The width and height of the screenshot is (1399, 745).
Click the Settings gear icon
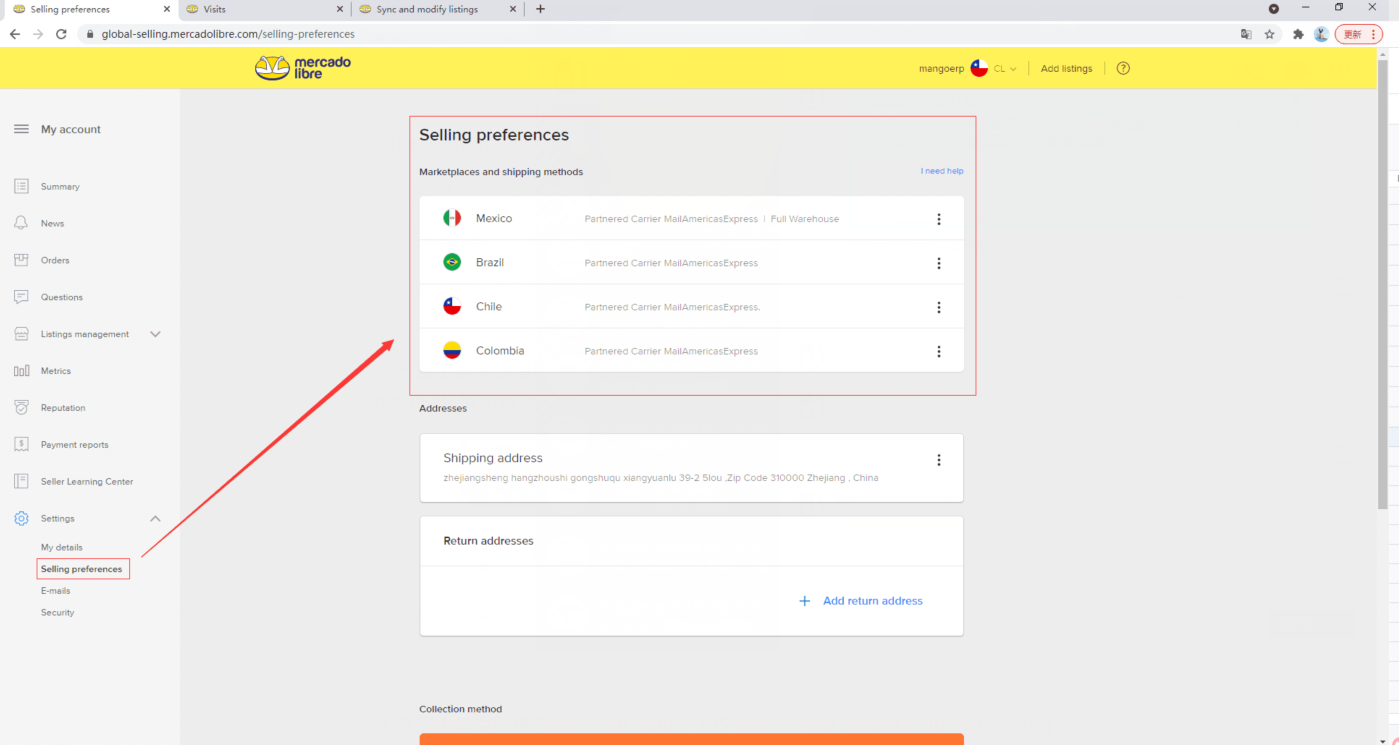pos(21,518)
